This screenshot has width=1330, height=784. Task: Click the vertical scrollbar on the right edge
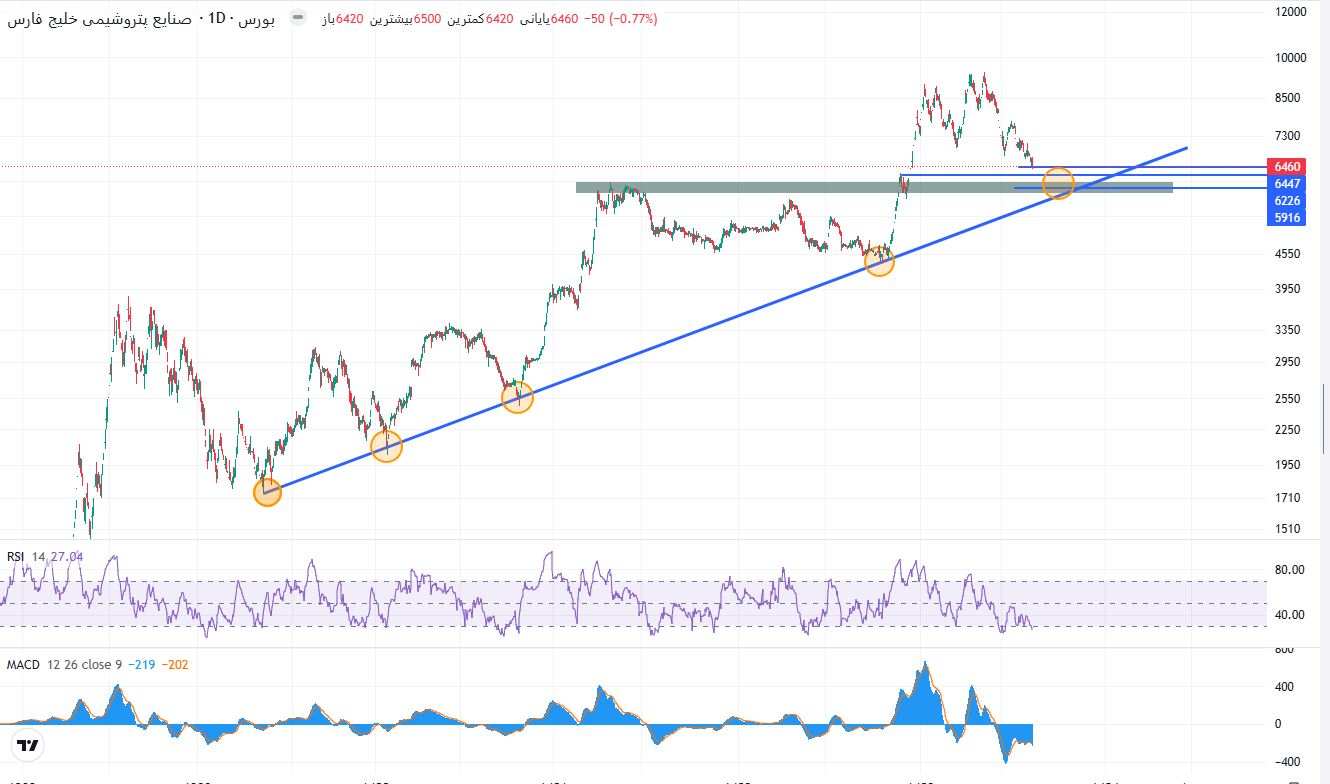1325,418
